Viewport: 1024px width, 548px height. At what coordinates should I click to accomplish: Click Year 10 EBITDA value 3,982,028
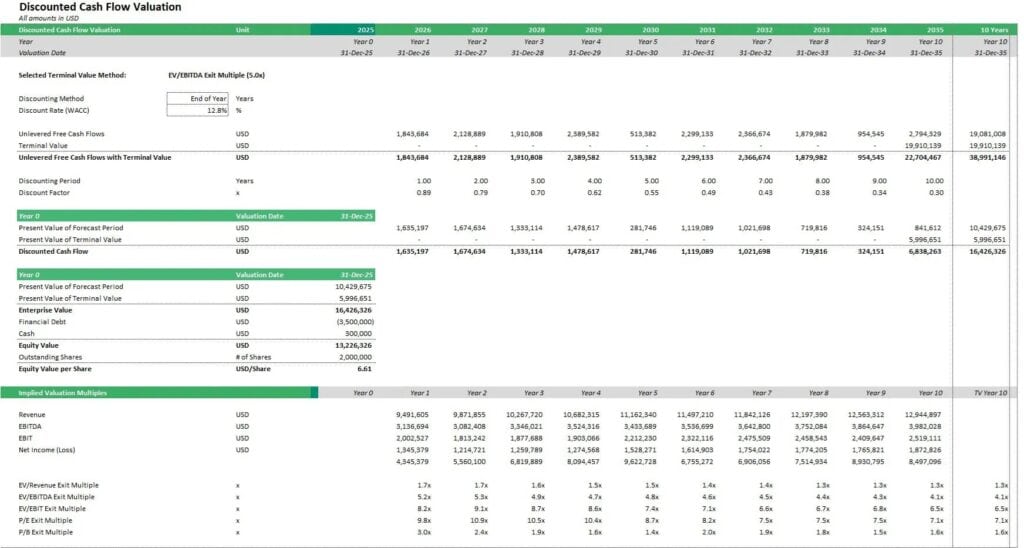[x=925, y=427]
